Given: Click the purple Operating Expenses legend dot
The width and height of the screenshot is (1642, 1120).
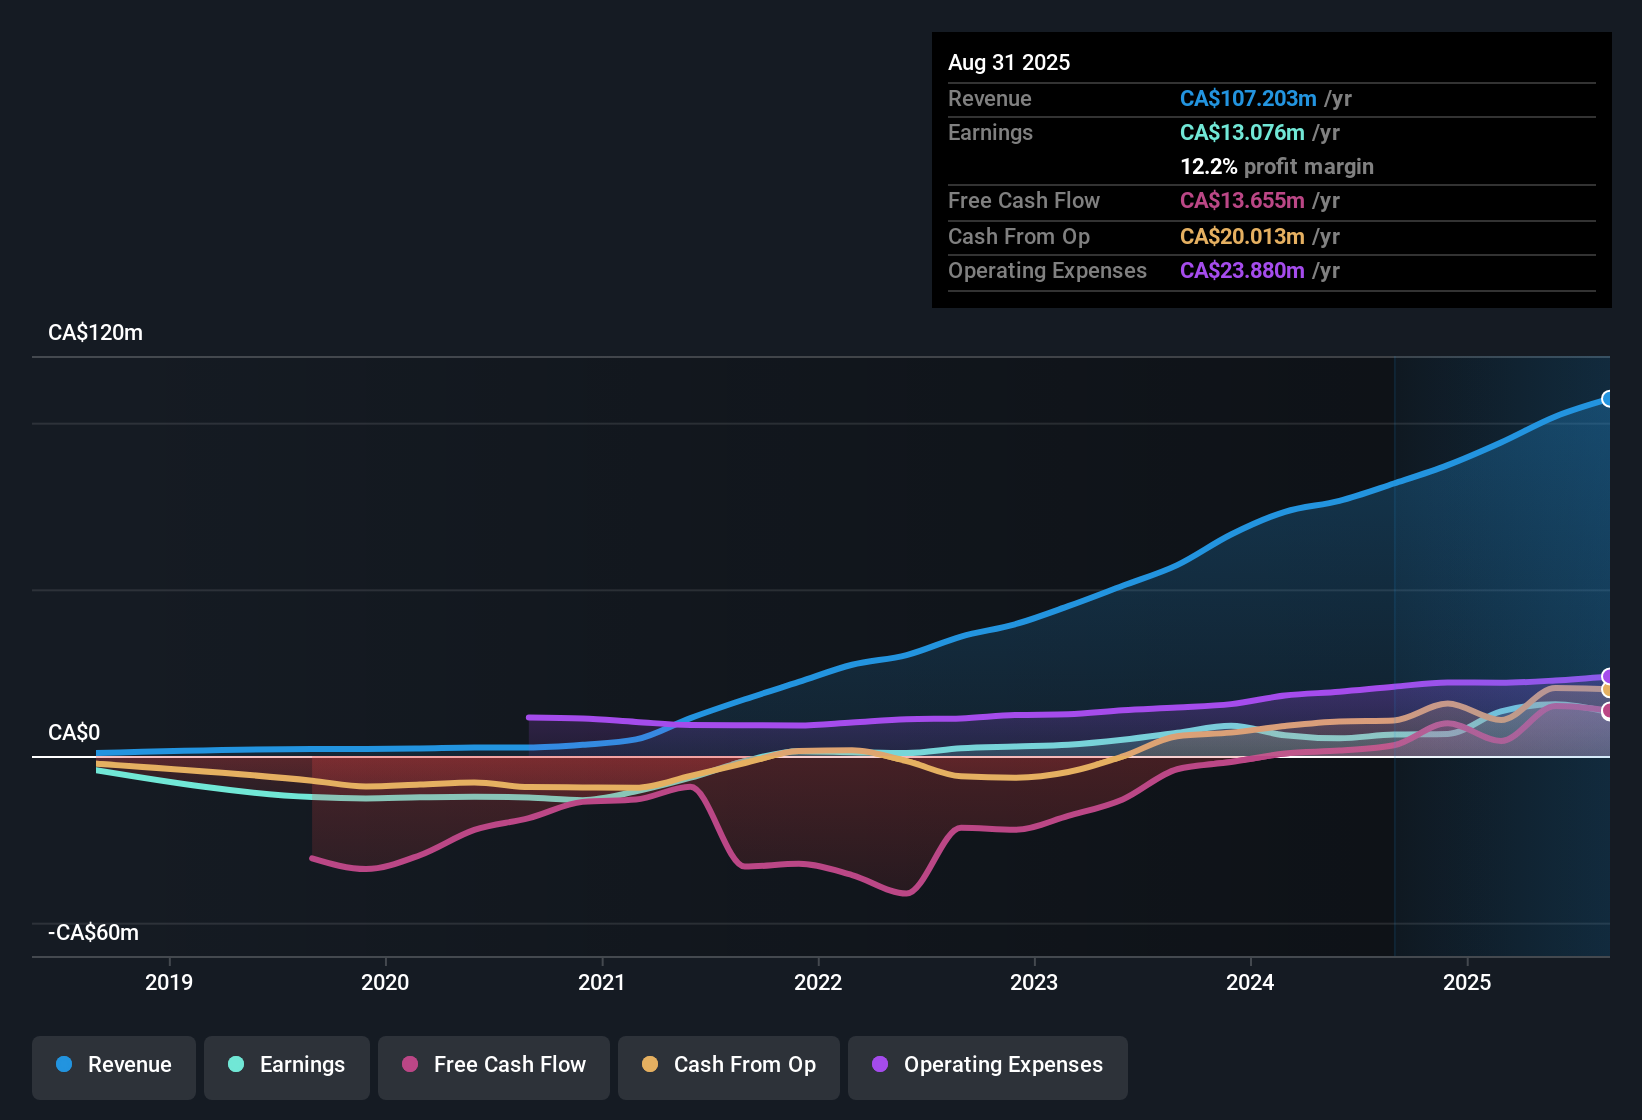Looking at the screenshot, I should point(880,1064).
